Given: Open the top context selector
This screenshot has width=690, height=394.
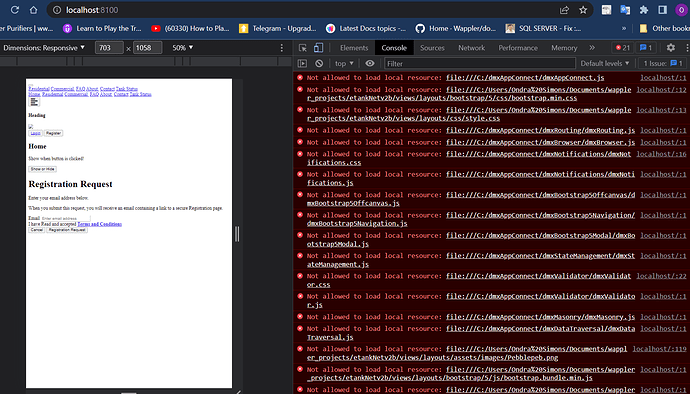Looking at the screenshot, I should [344, 63].
